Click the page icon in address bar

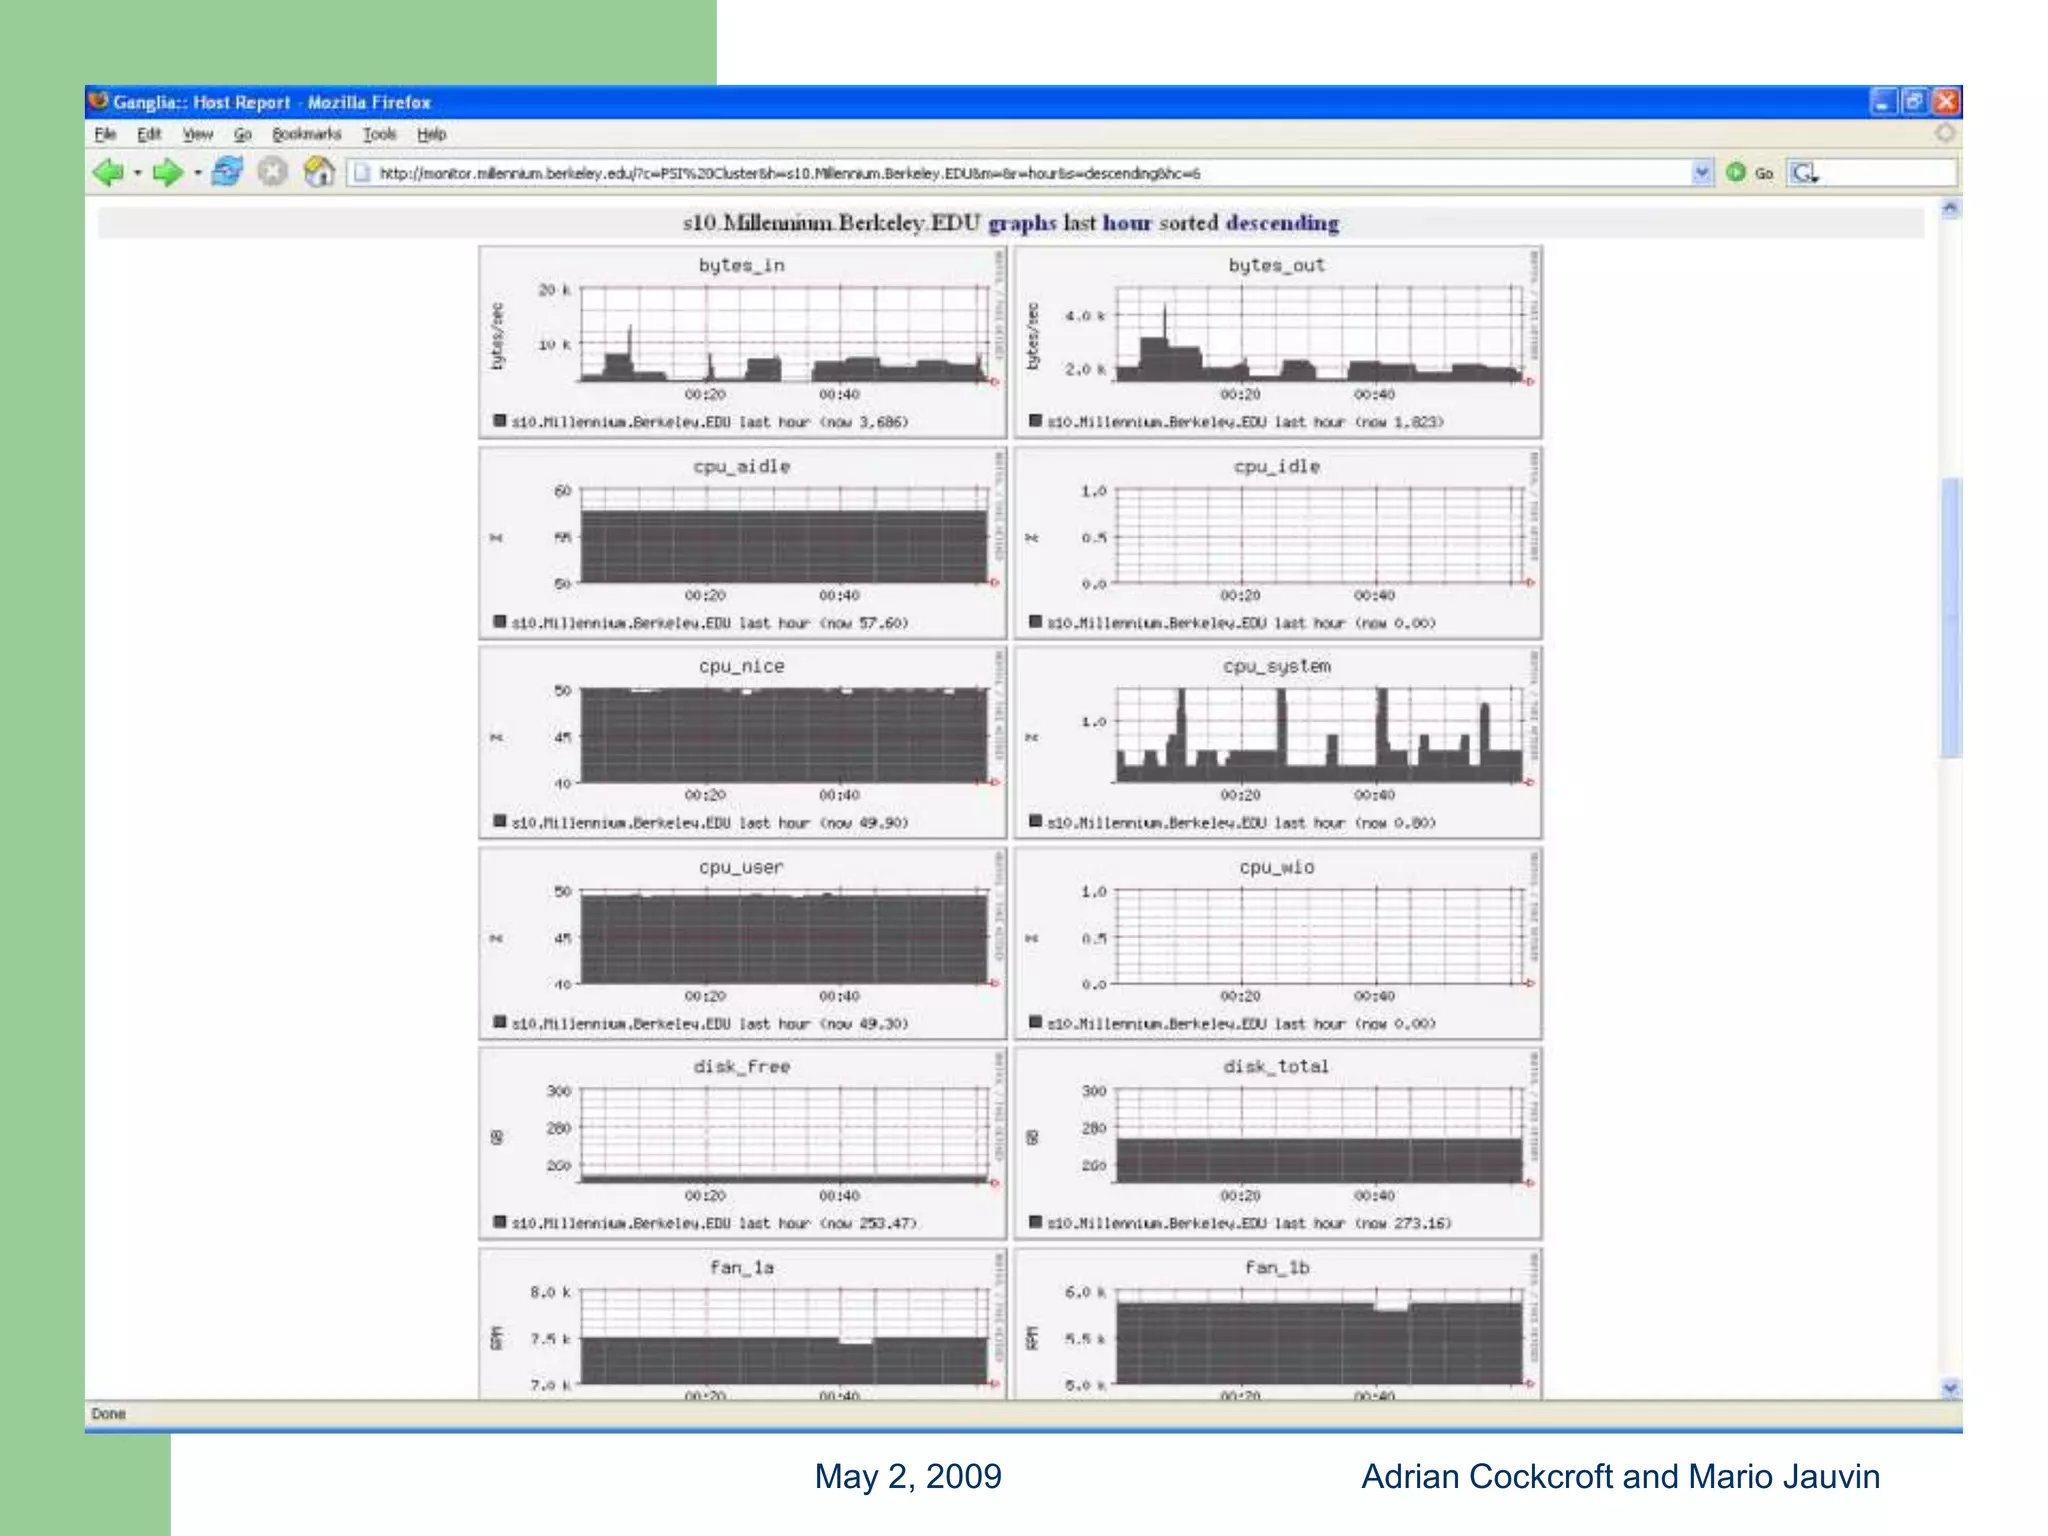pyautogui.click(x=363, y=173)
